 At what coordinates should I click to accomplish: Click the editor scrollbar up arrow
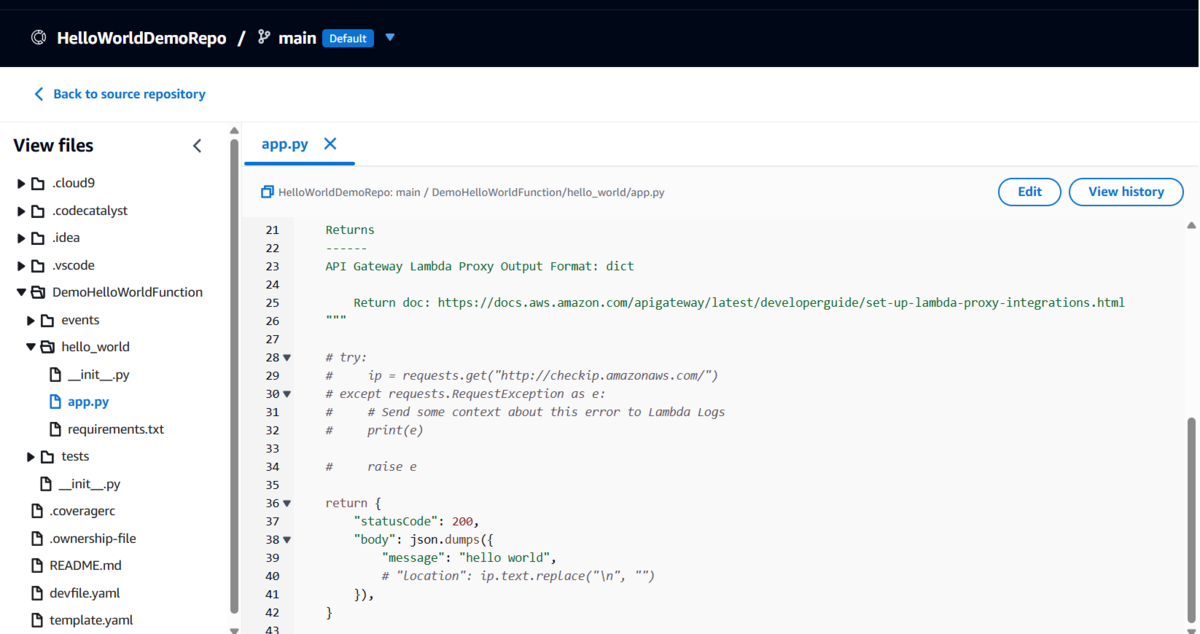(1191, 226)
